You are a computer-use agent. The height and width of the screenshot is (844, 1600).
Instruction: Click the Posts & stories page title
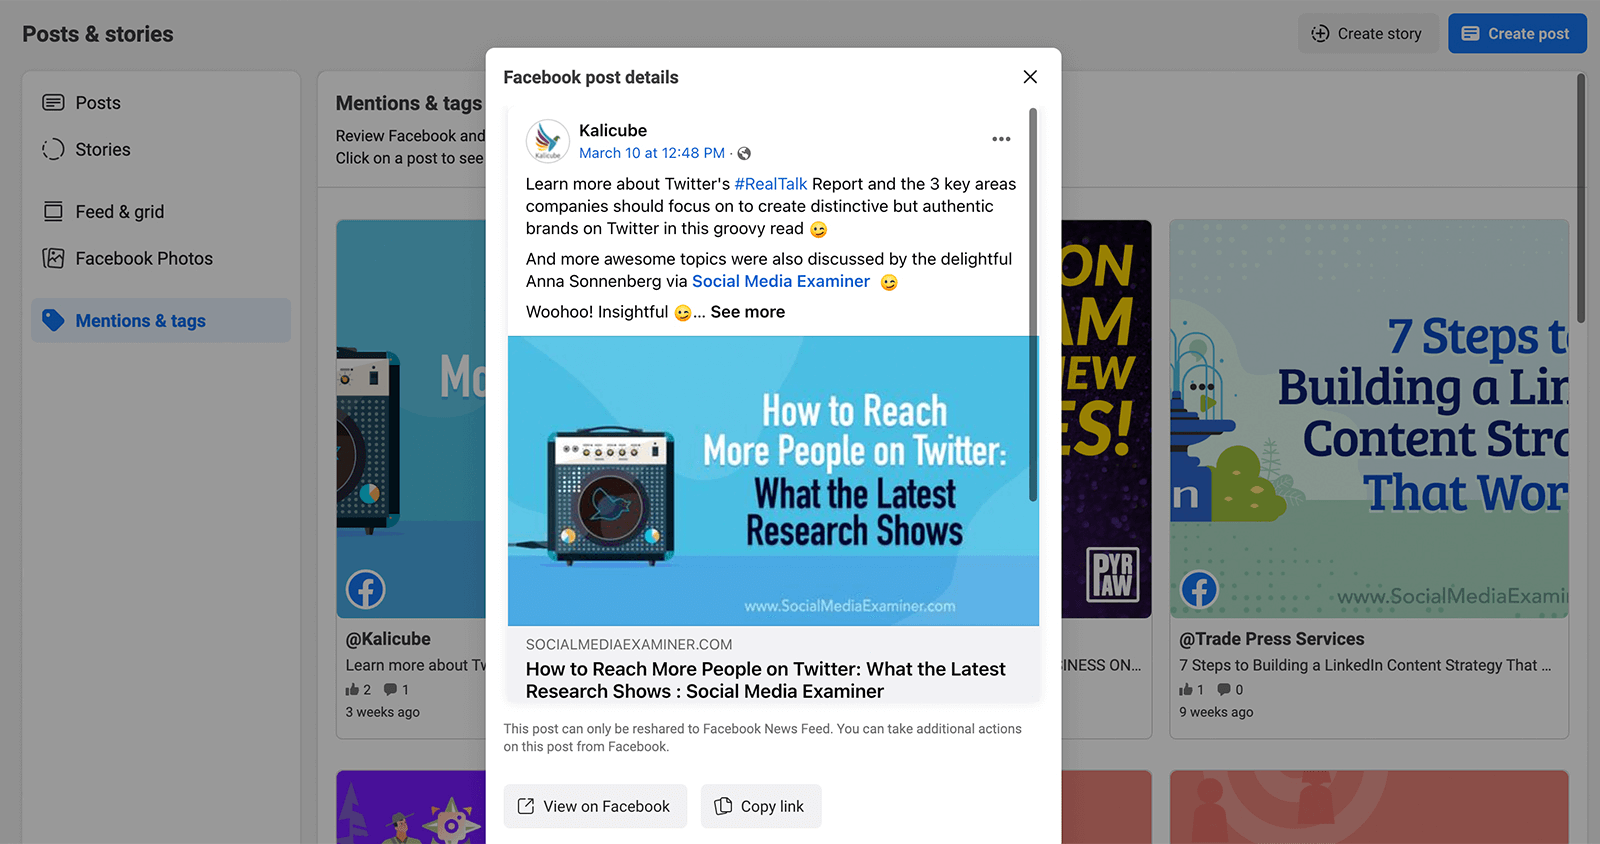click(x=98, y=34)
